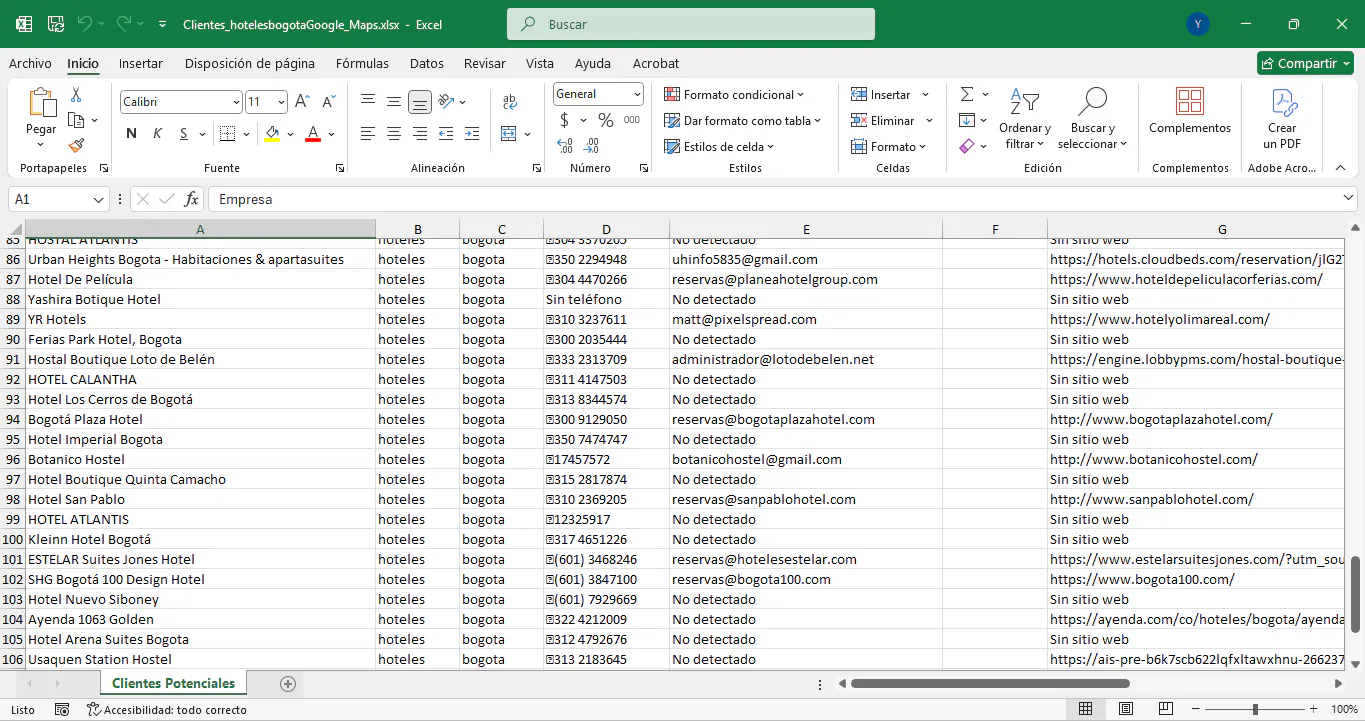
Task: Open text orientation options
Action: coord(446,101)
